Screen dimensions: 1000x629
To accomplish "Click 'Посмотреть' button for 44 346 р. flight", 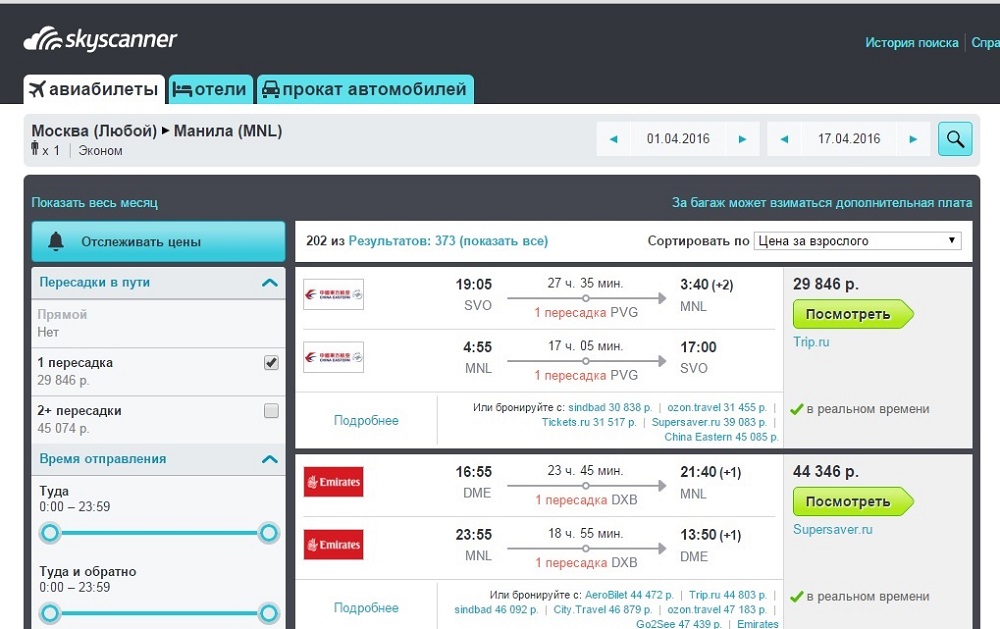I will [x=853, y=501].
